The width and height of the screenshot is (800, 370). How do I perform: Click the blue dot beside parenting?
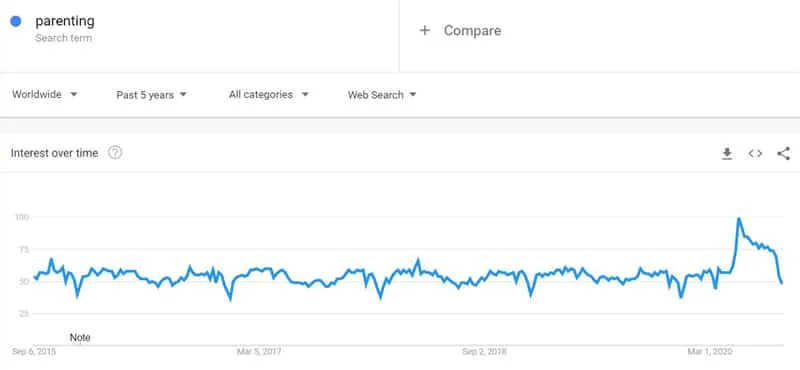pyautogui.click(x=16, y=21)
